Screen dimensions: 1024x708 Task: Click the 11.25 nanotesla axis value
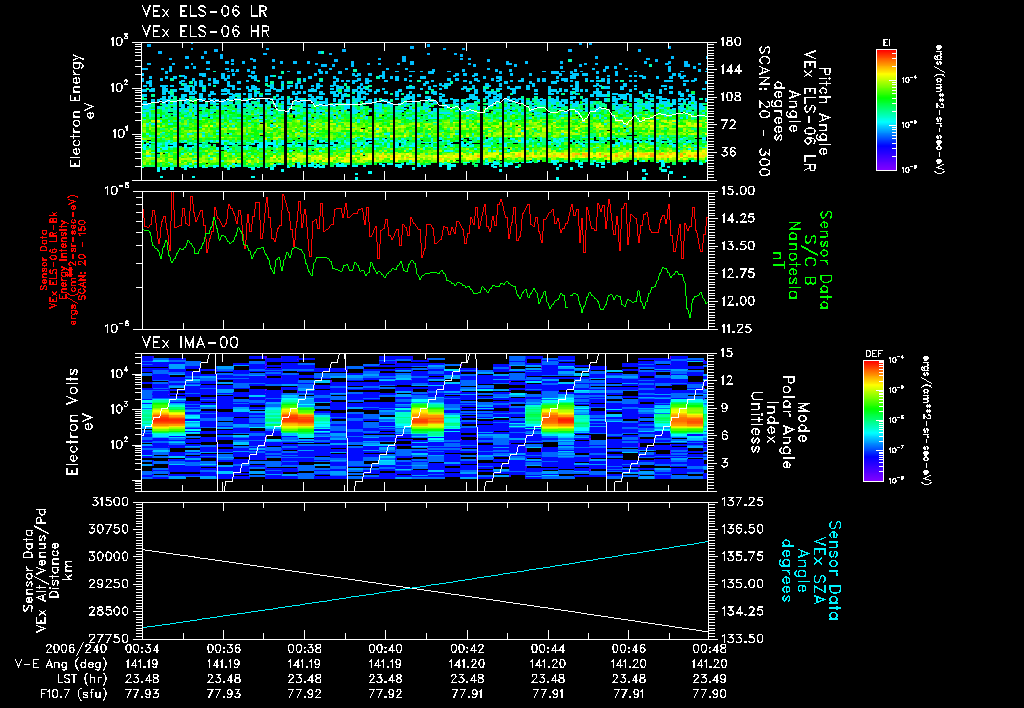pos(737,329)
